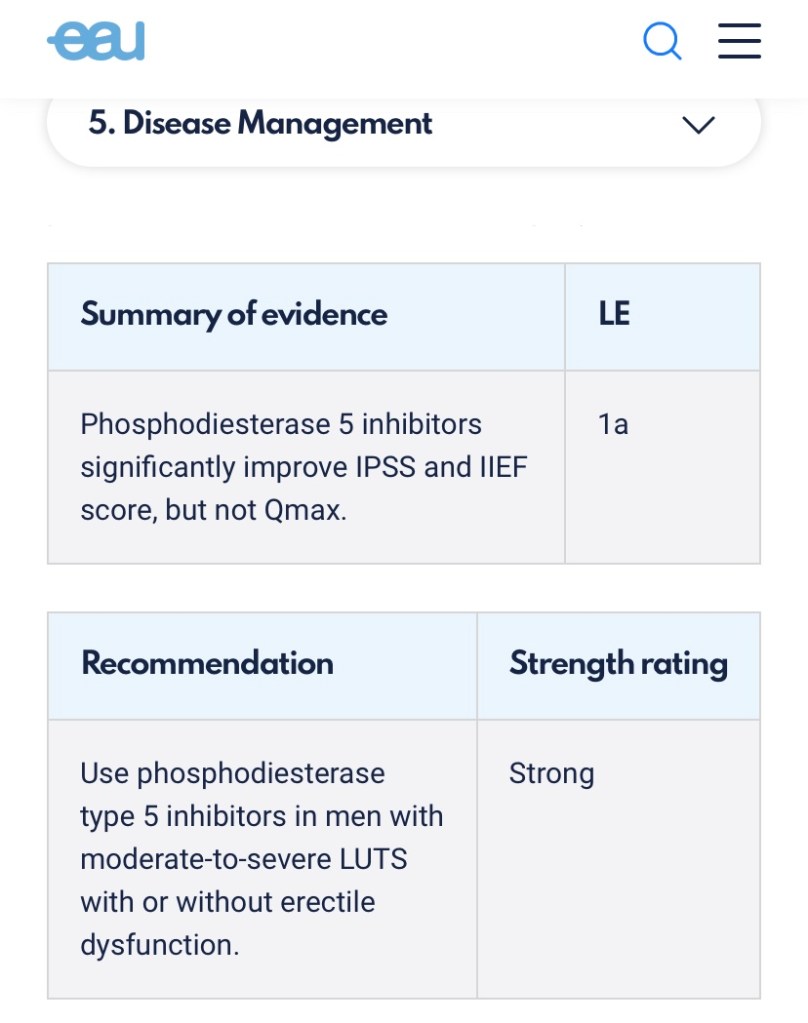808x1023 pixels.
Task: Select the "1a" evidence level cell
Action: tap(613, 424)
